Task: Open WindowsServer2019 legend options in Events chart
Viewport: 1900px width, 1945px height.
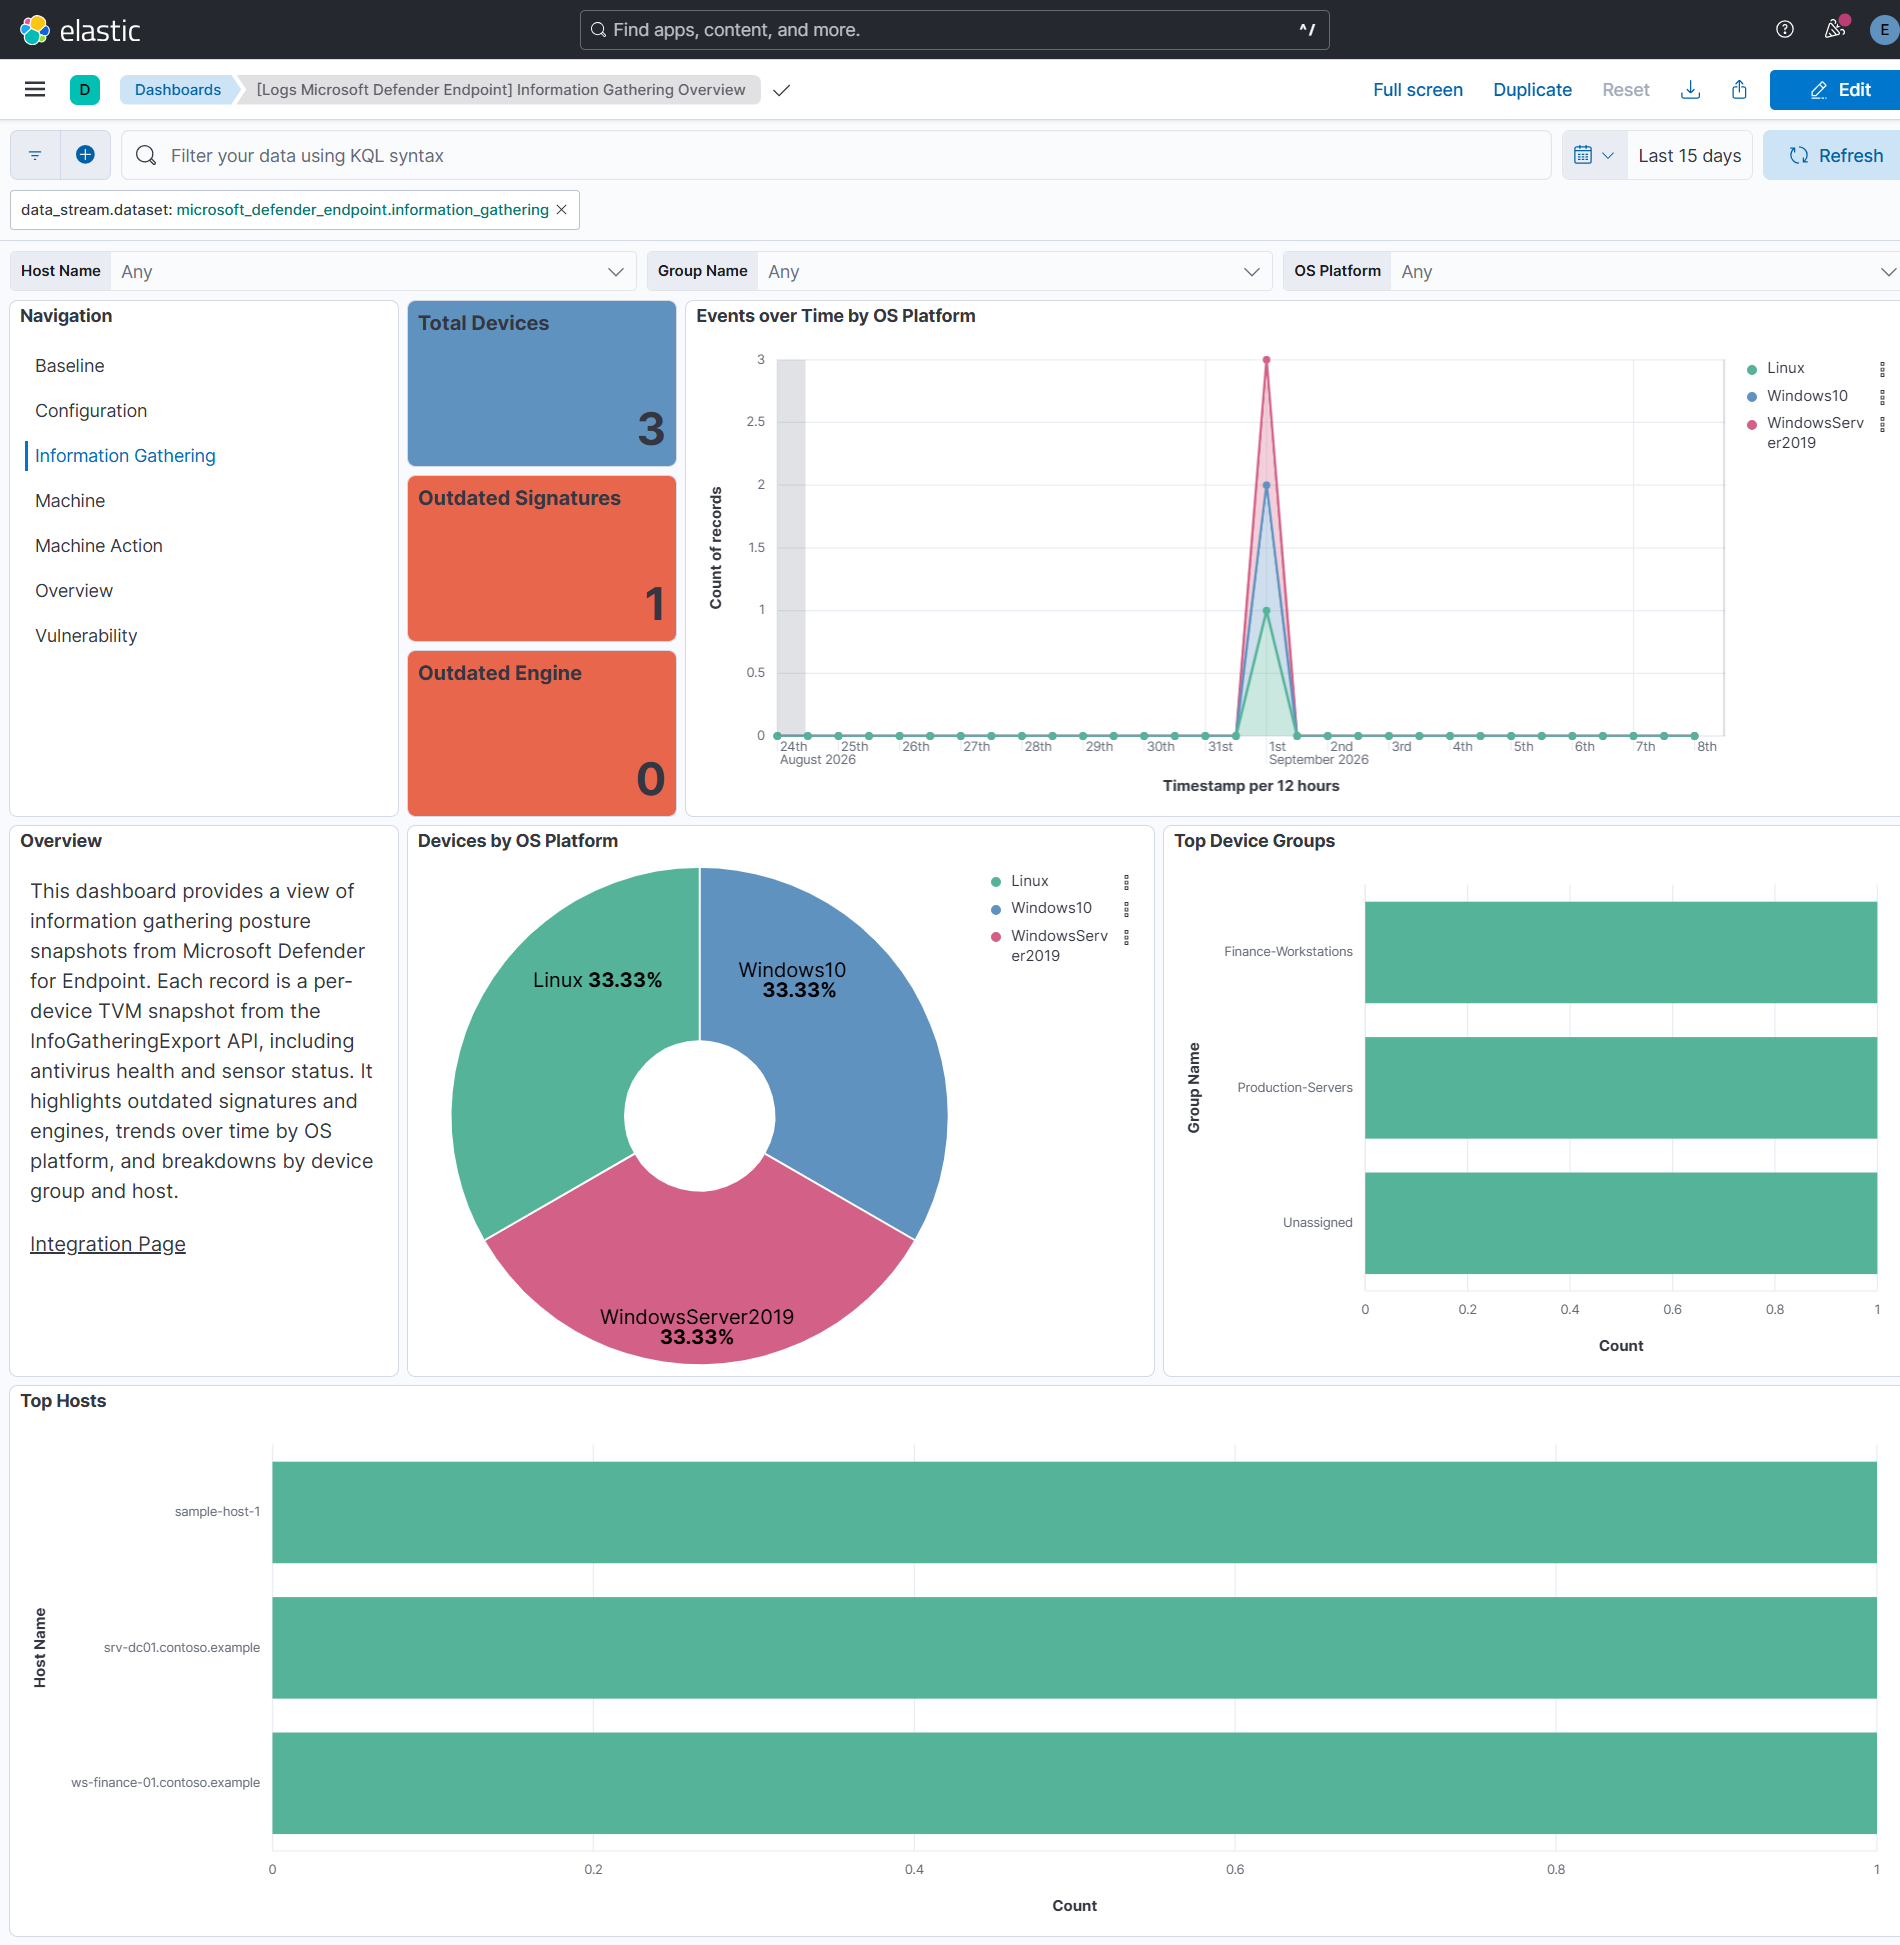Action: click(1882, 424)
